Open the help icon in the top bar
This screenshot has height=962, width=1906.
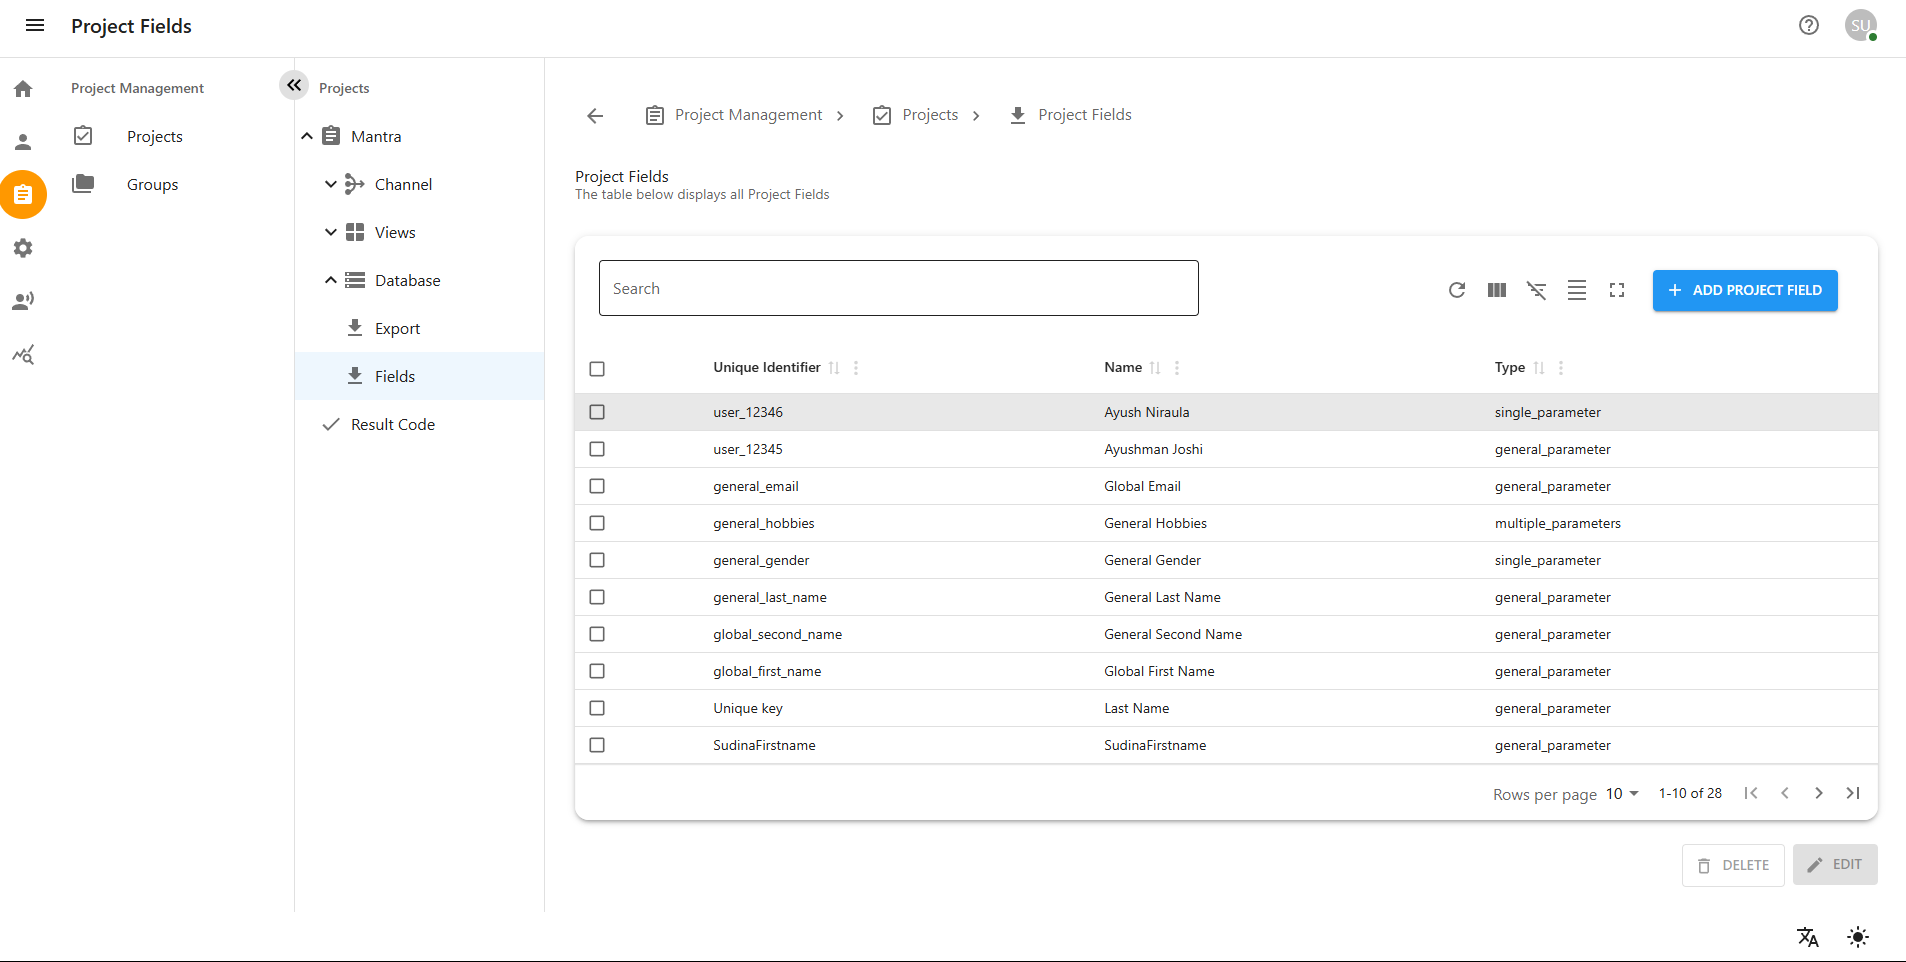pyautogui.click(x=1809, y=25)
